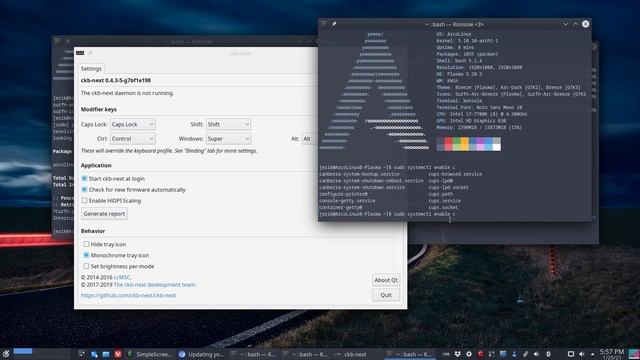Open the ccMSC link
The image size is (640, 360).
coord(122,277)
